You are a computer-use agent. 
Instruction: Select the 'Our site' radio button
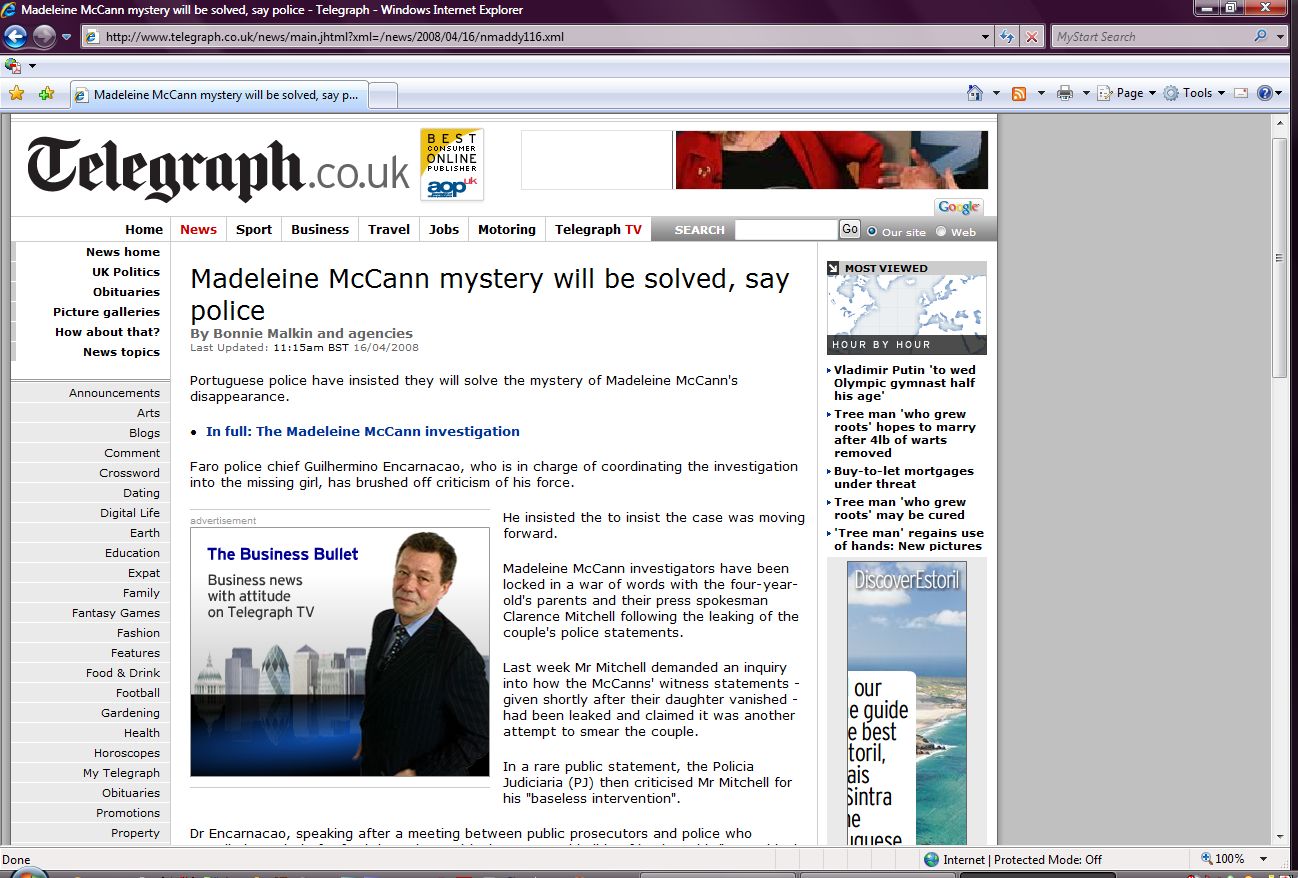tap(872, 231)
